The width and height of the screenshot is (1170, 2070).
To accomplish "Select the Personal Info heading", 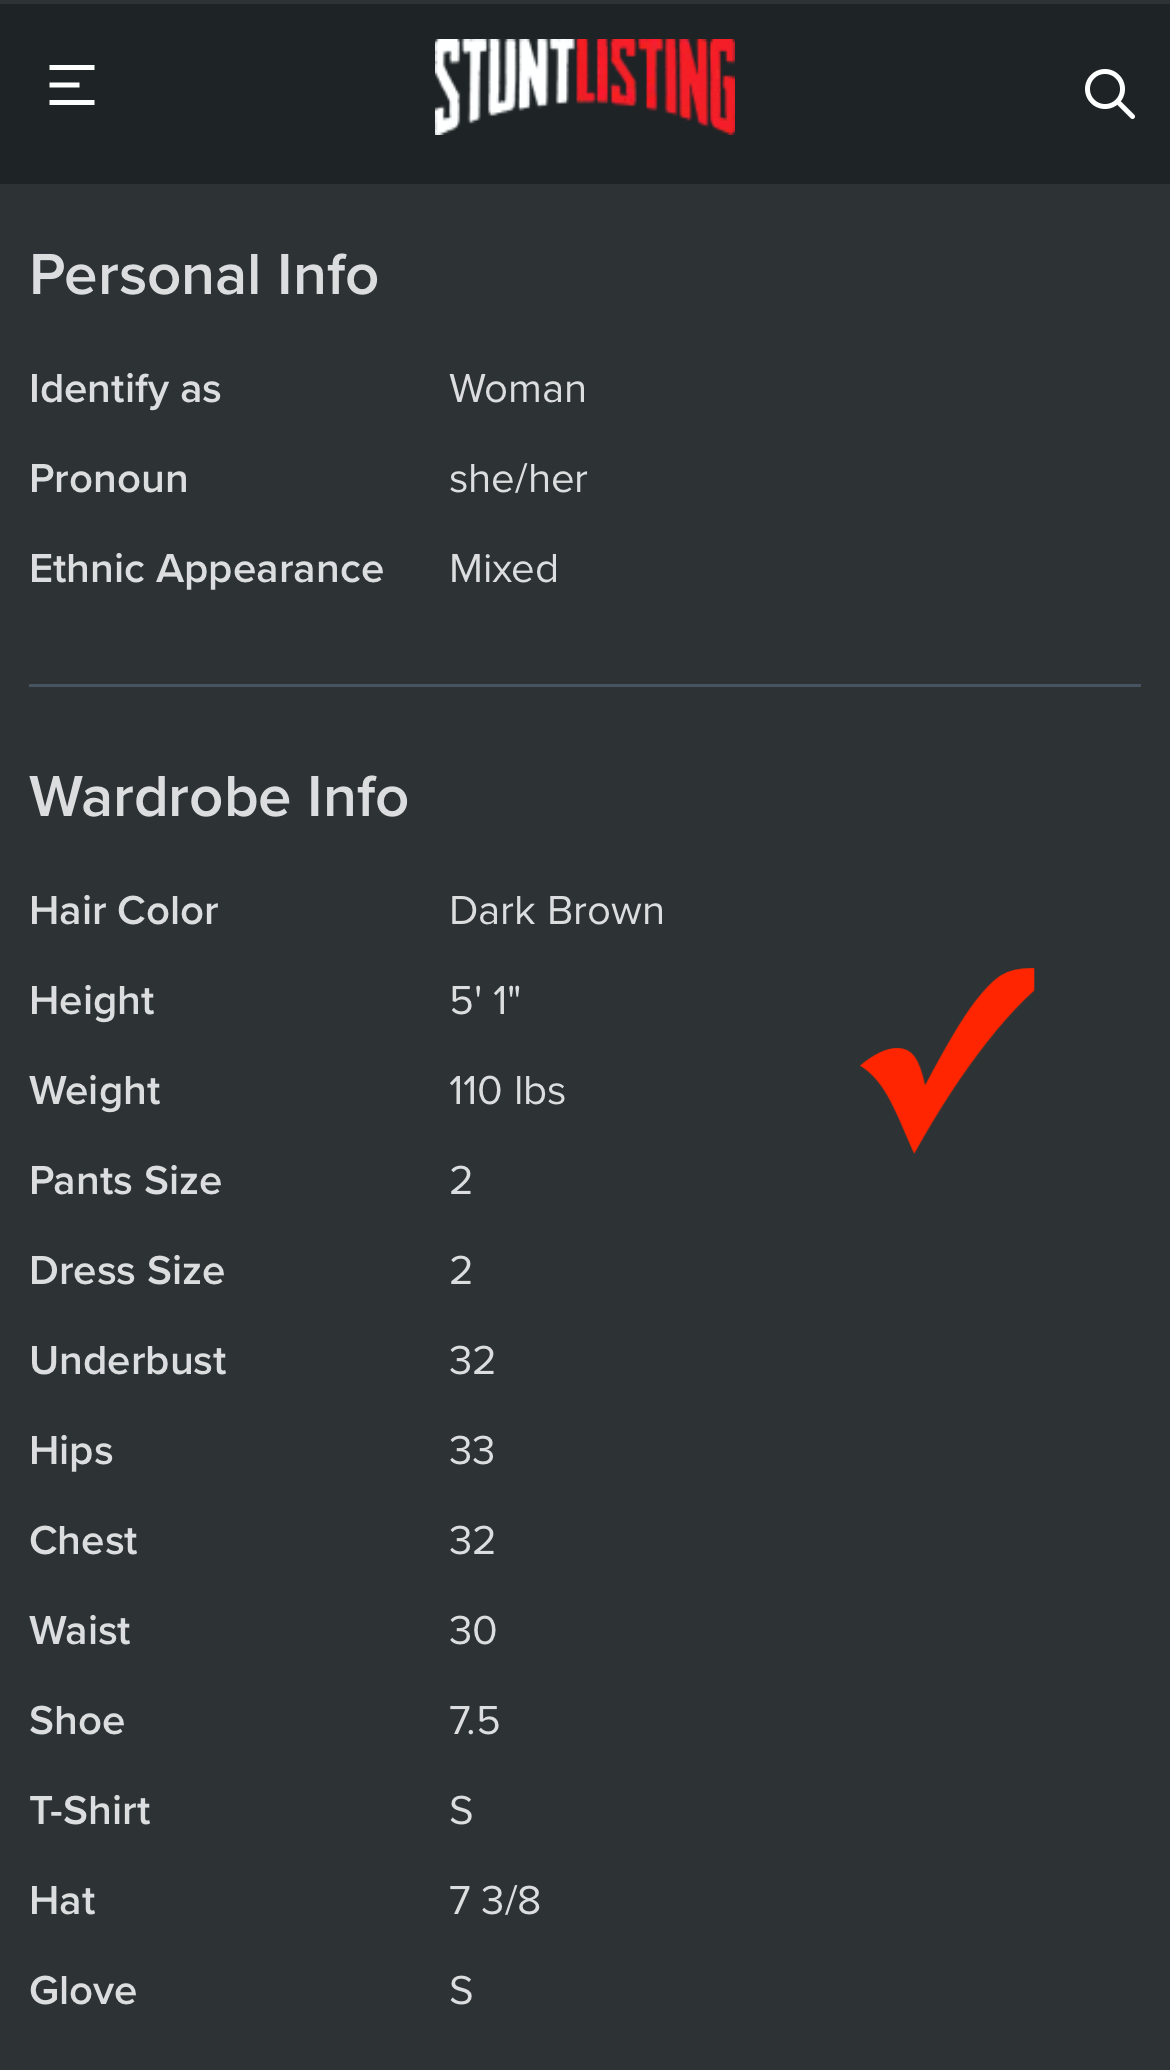I will (204, 275).
